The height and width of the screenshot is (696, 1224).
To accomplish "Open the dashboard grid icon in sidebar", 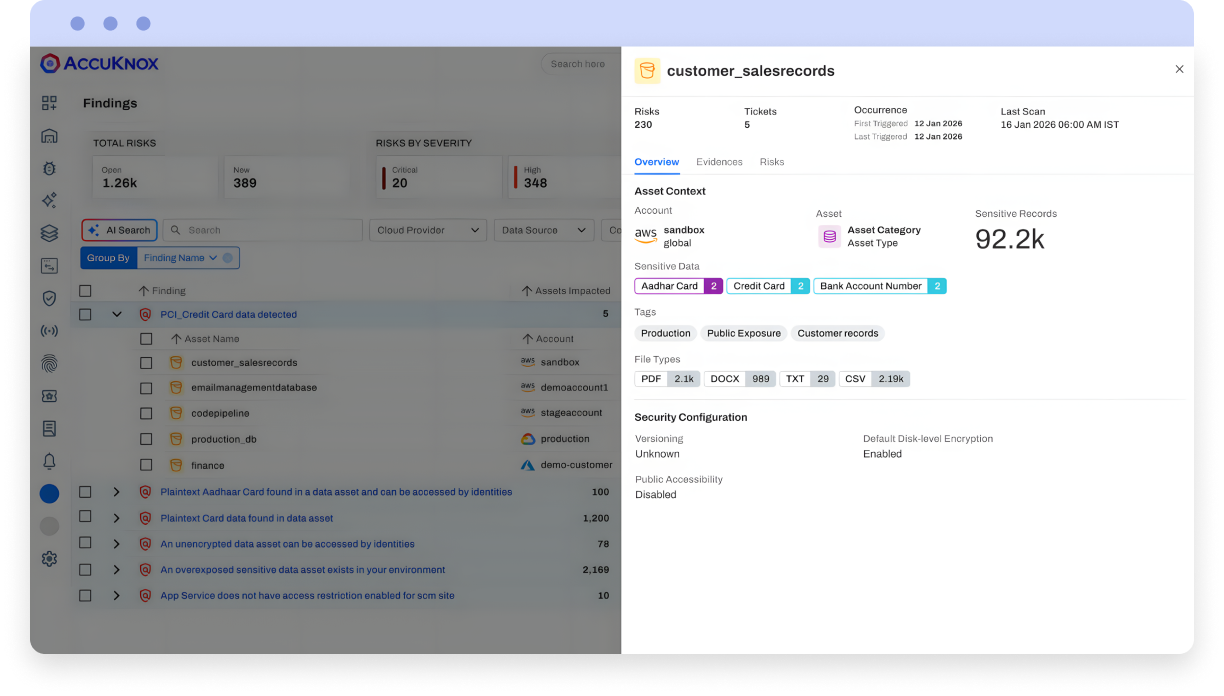I will [49, 103].
